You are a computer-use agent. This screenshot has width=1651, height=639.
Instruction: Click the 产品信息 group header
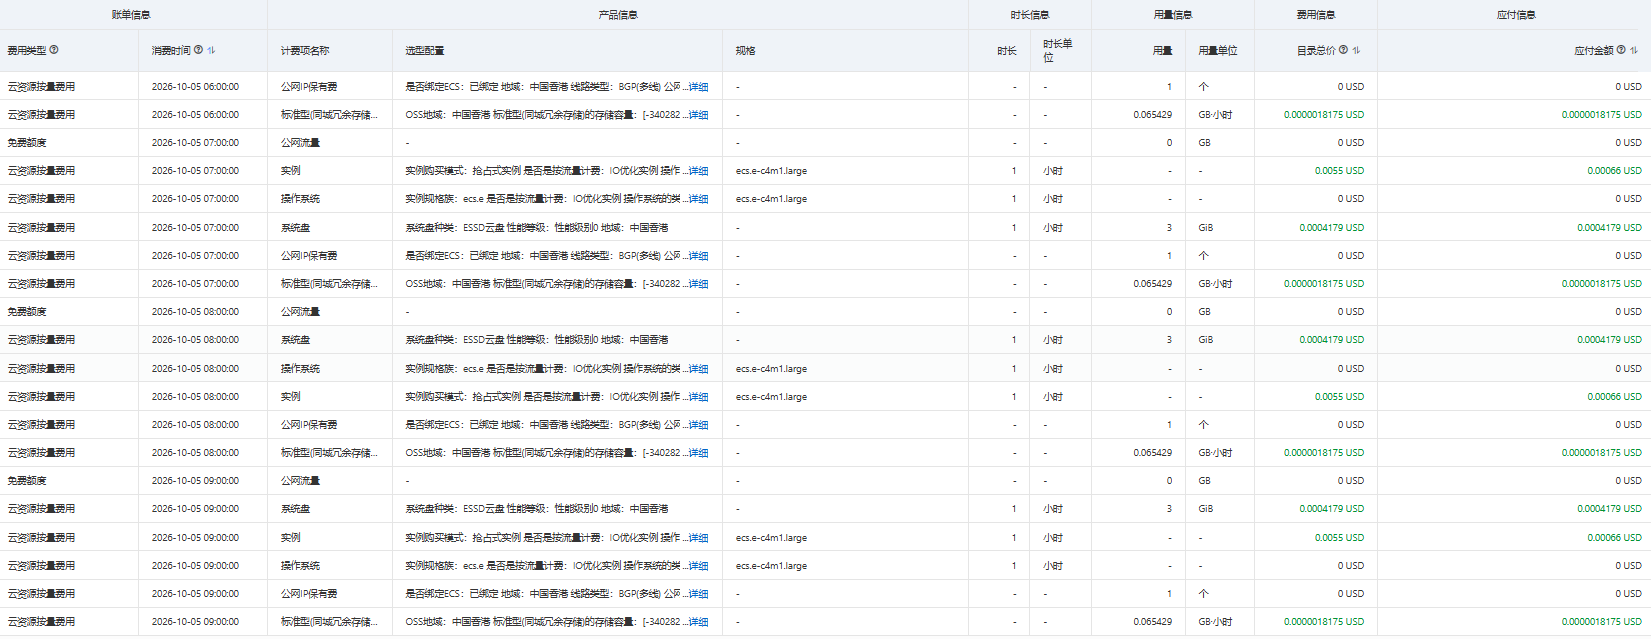[x=618, y=15]
